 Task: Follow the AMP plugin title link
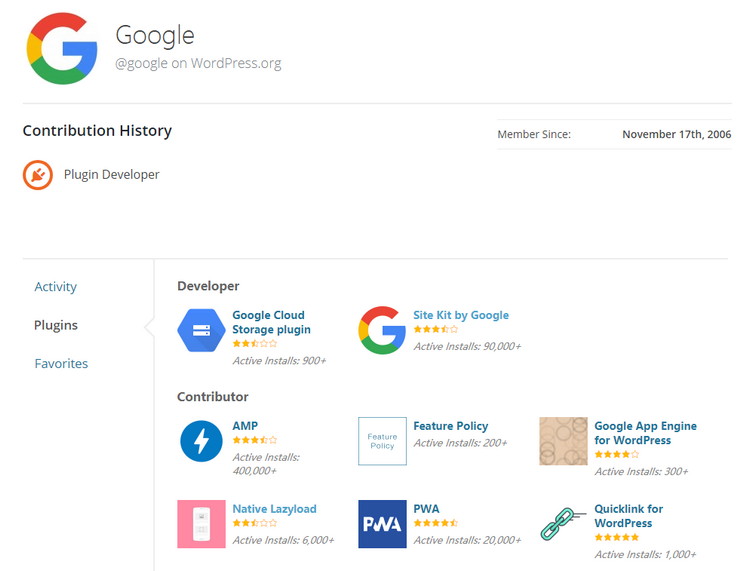point(245,426)
